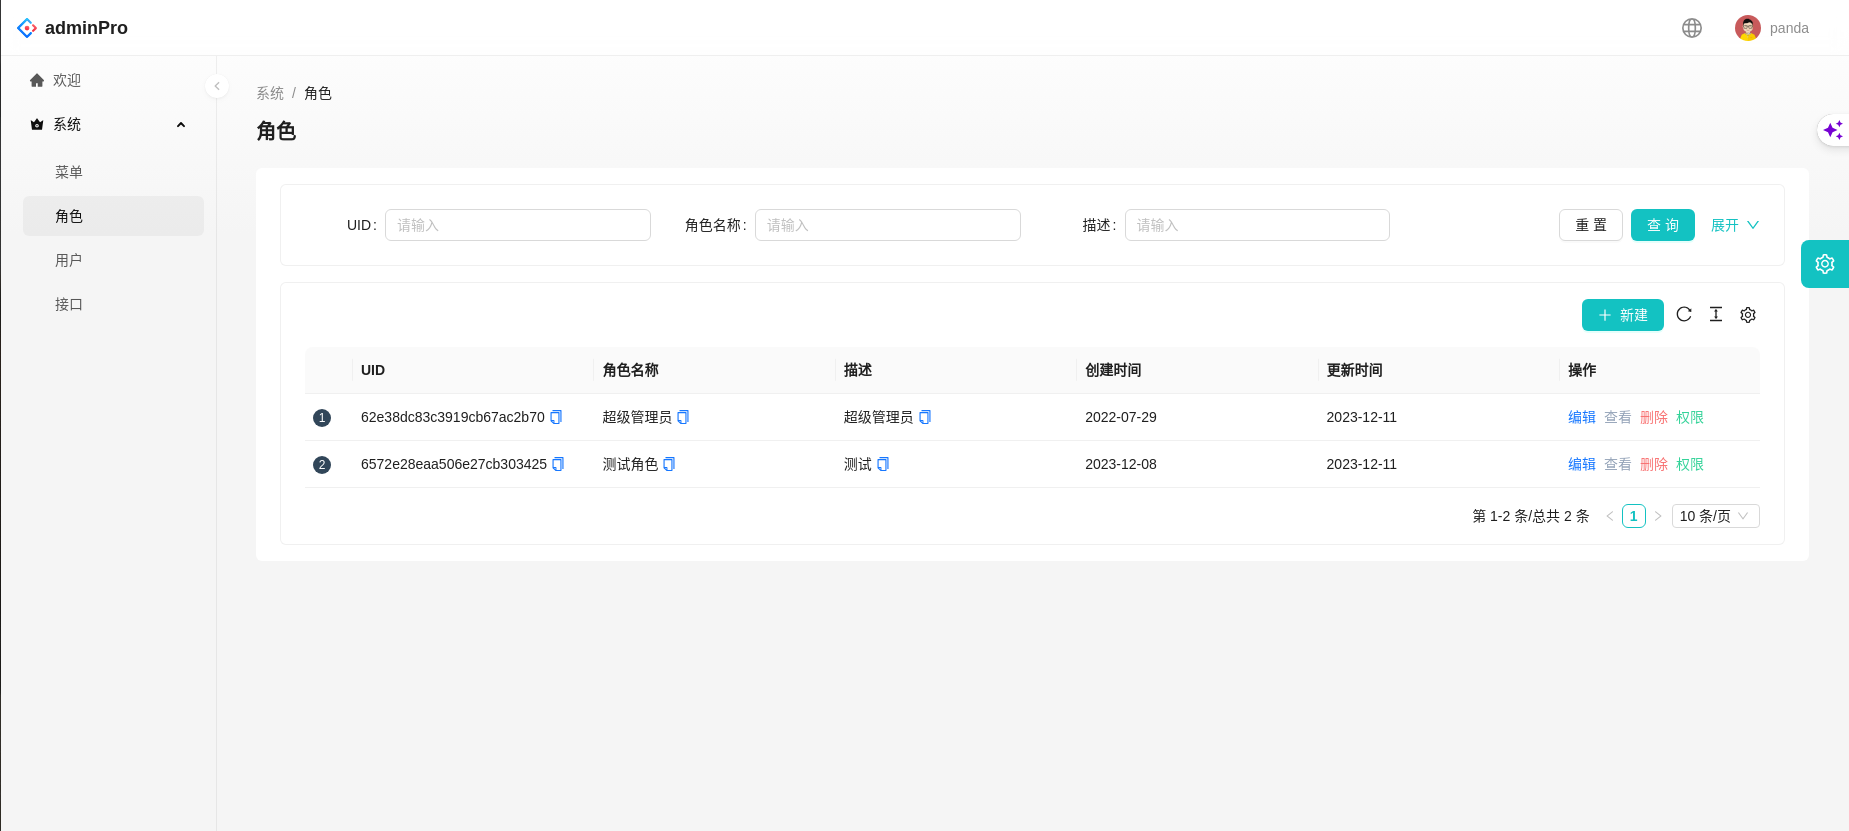Copy UID 62e38dc83c3919cb67ac2b70
1849x831 pixels.
557,417
